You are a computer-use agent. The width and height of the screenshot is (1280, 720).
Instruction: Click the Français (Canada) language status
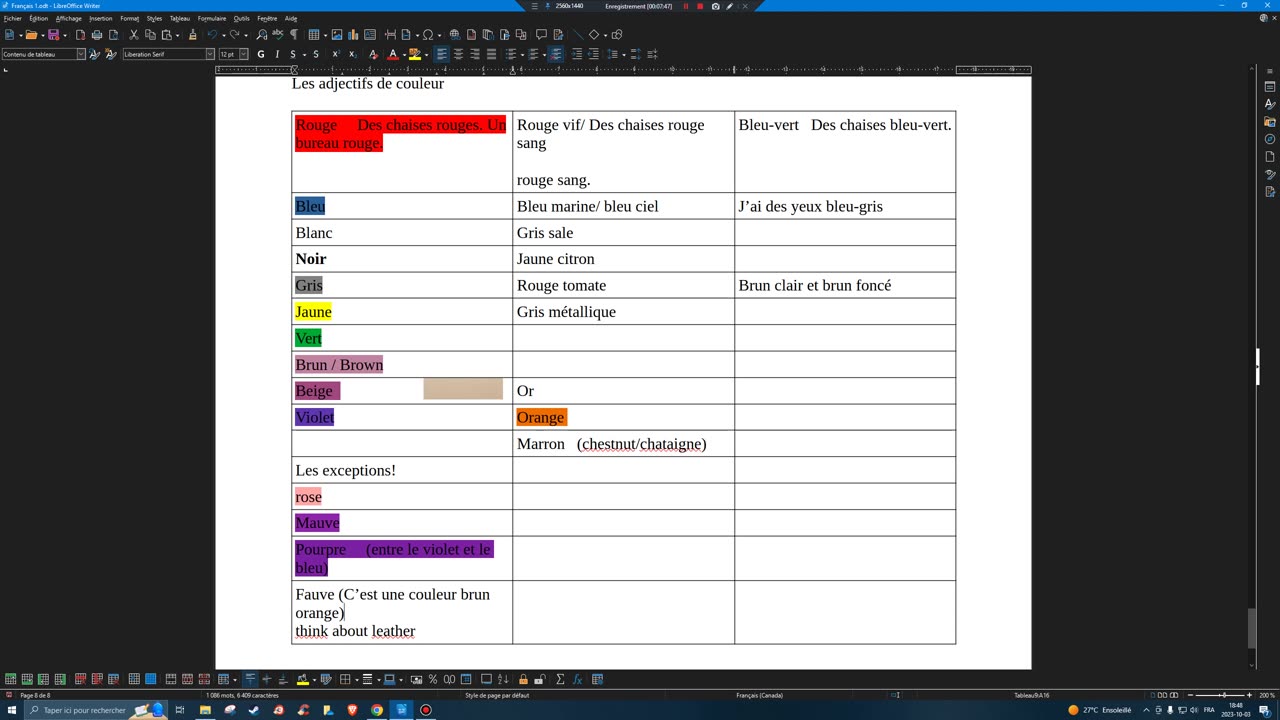[x=759, y=695]
